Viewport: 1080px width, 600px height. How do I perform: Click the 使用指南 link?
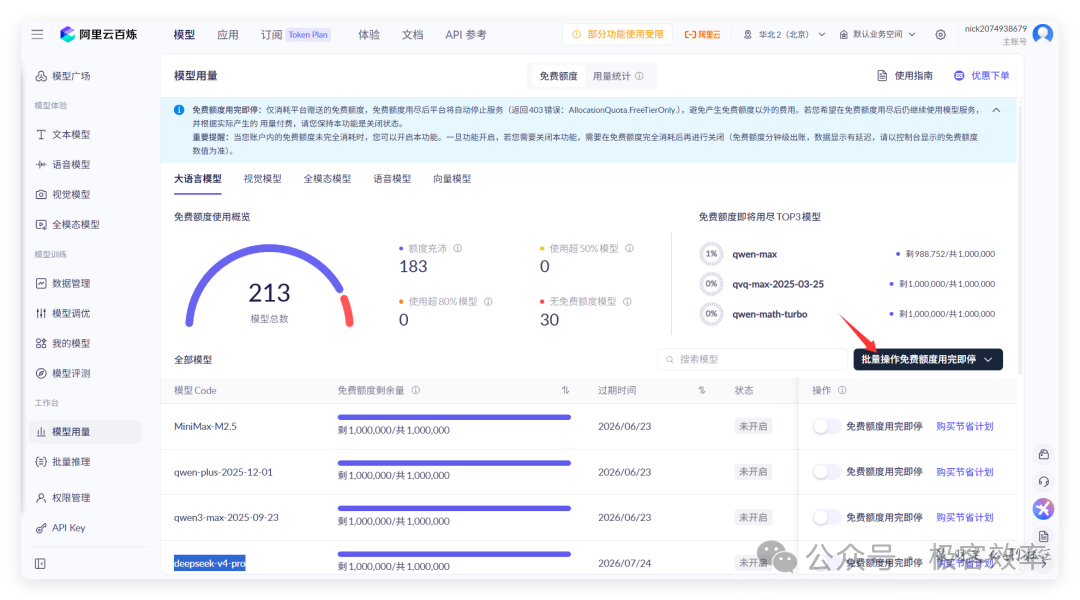tap(904, 76)
